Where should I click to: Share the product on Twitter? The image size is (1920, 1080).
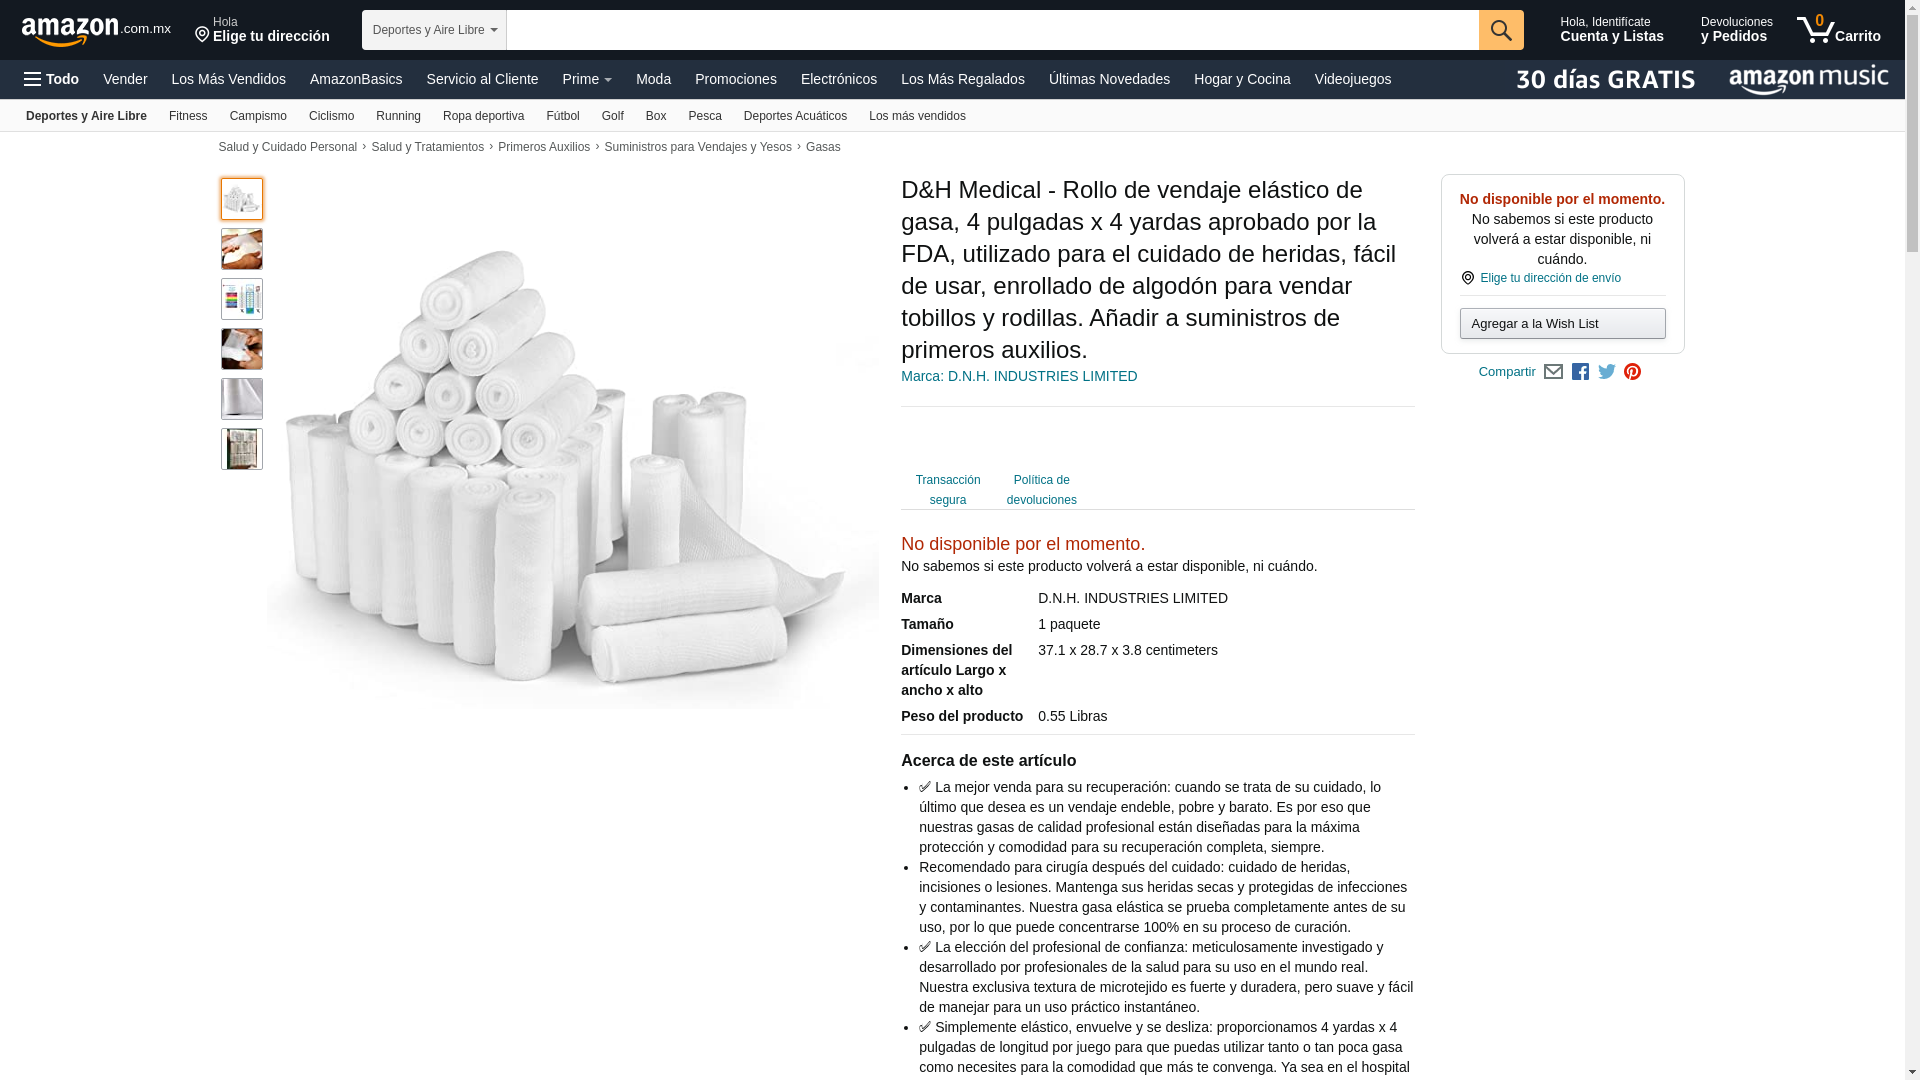(1607, 372)
